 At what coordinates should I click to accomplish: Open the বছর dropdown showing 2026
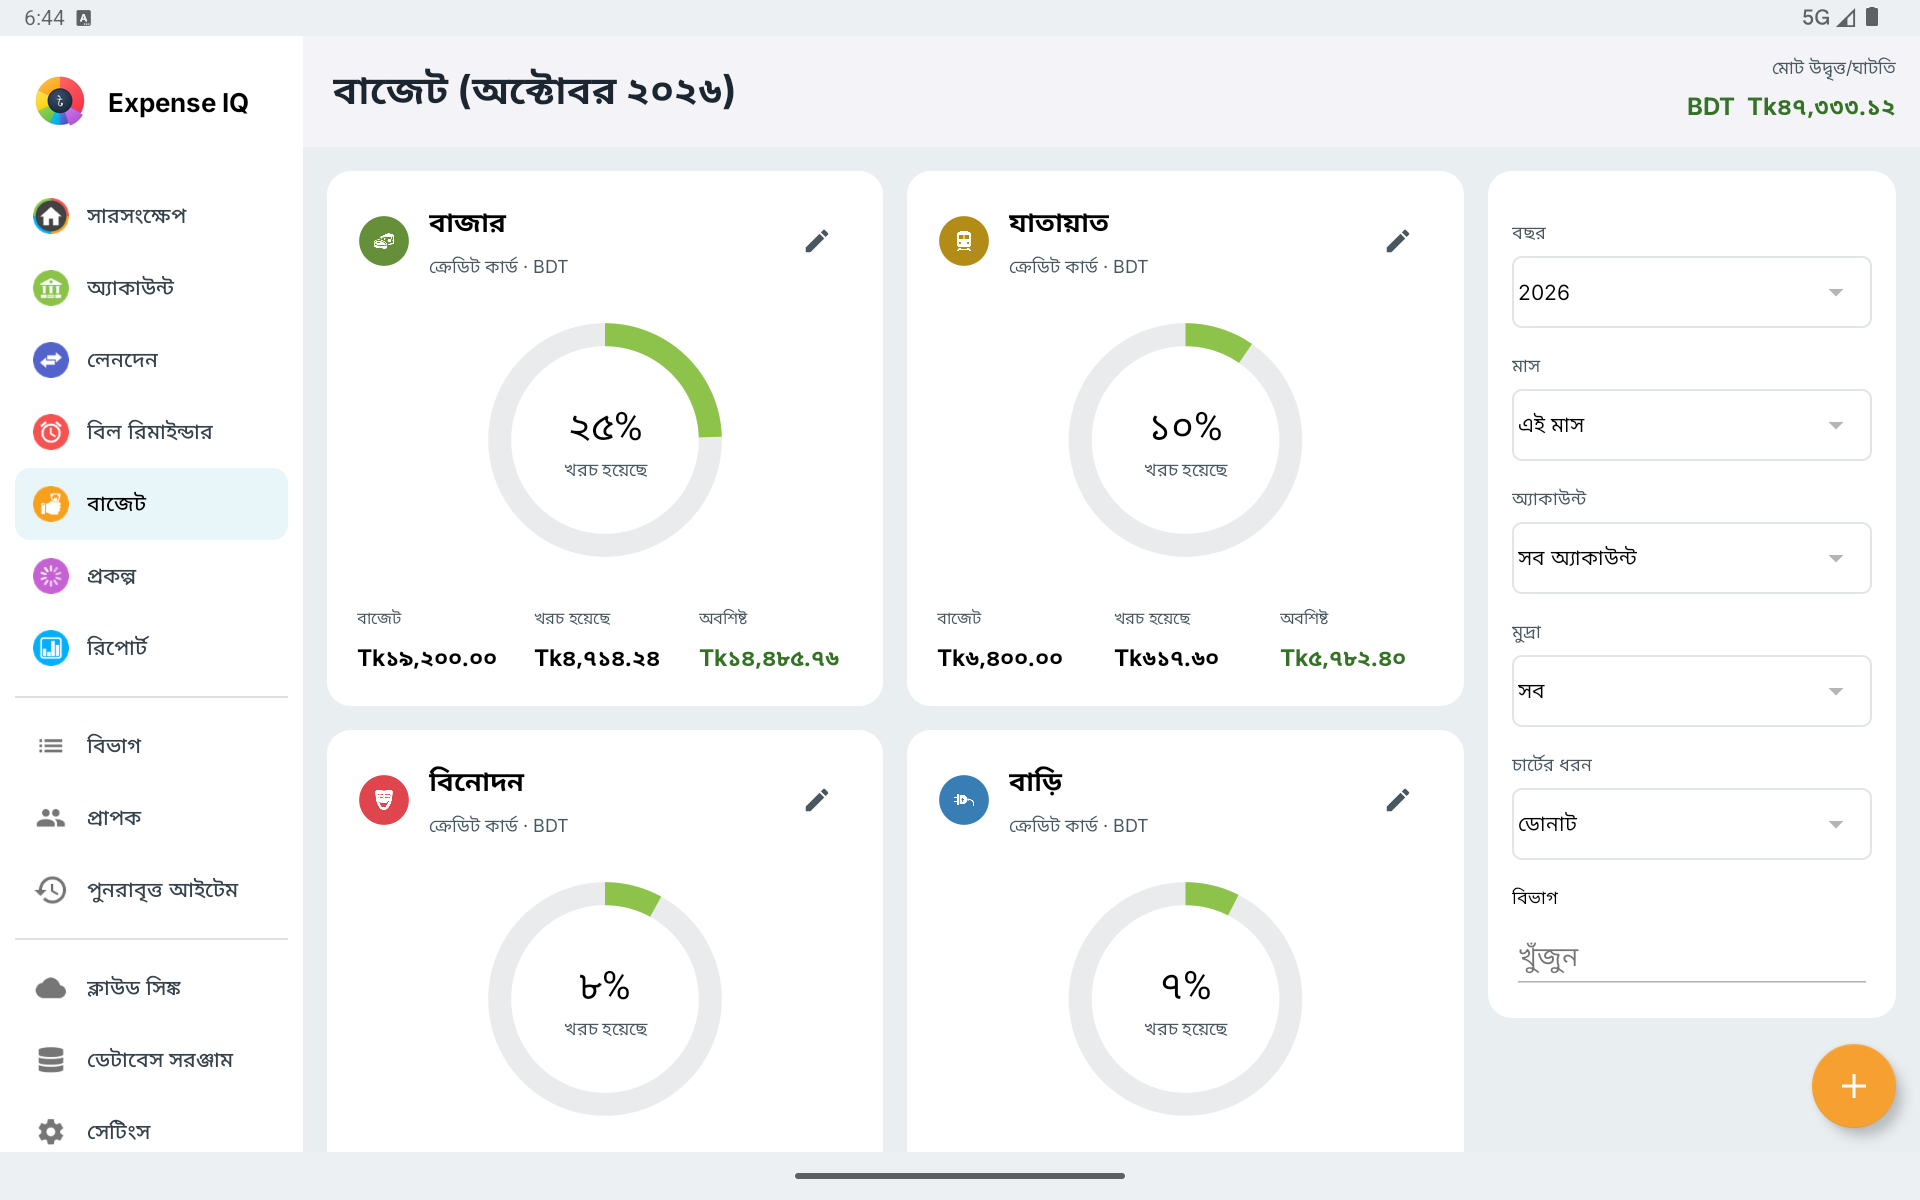pyautogui.click(x=1691, y=292)
